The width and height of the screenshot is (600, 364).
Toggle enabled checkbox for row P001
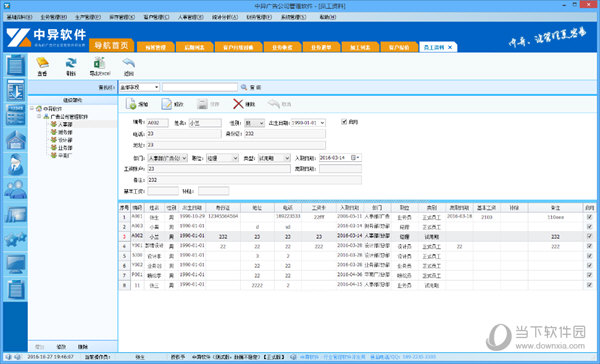click(x=589, y=275)
